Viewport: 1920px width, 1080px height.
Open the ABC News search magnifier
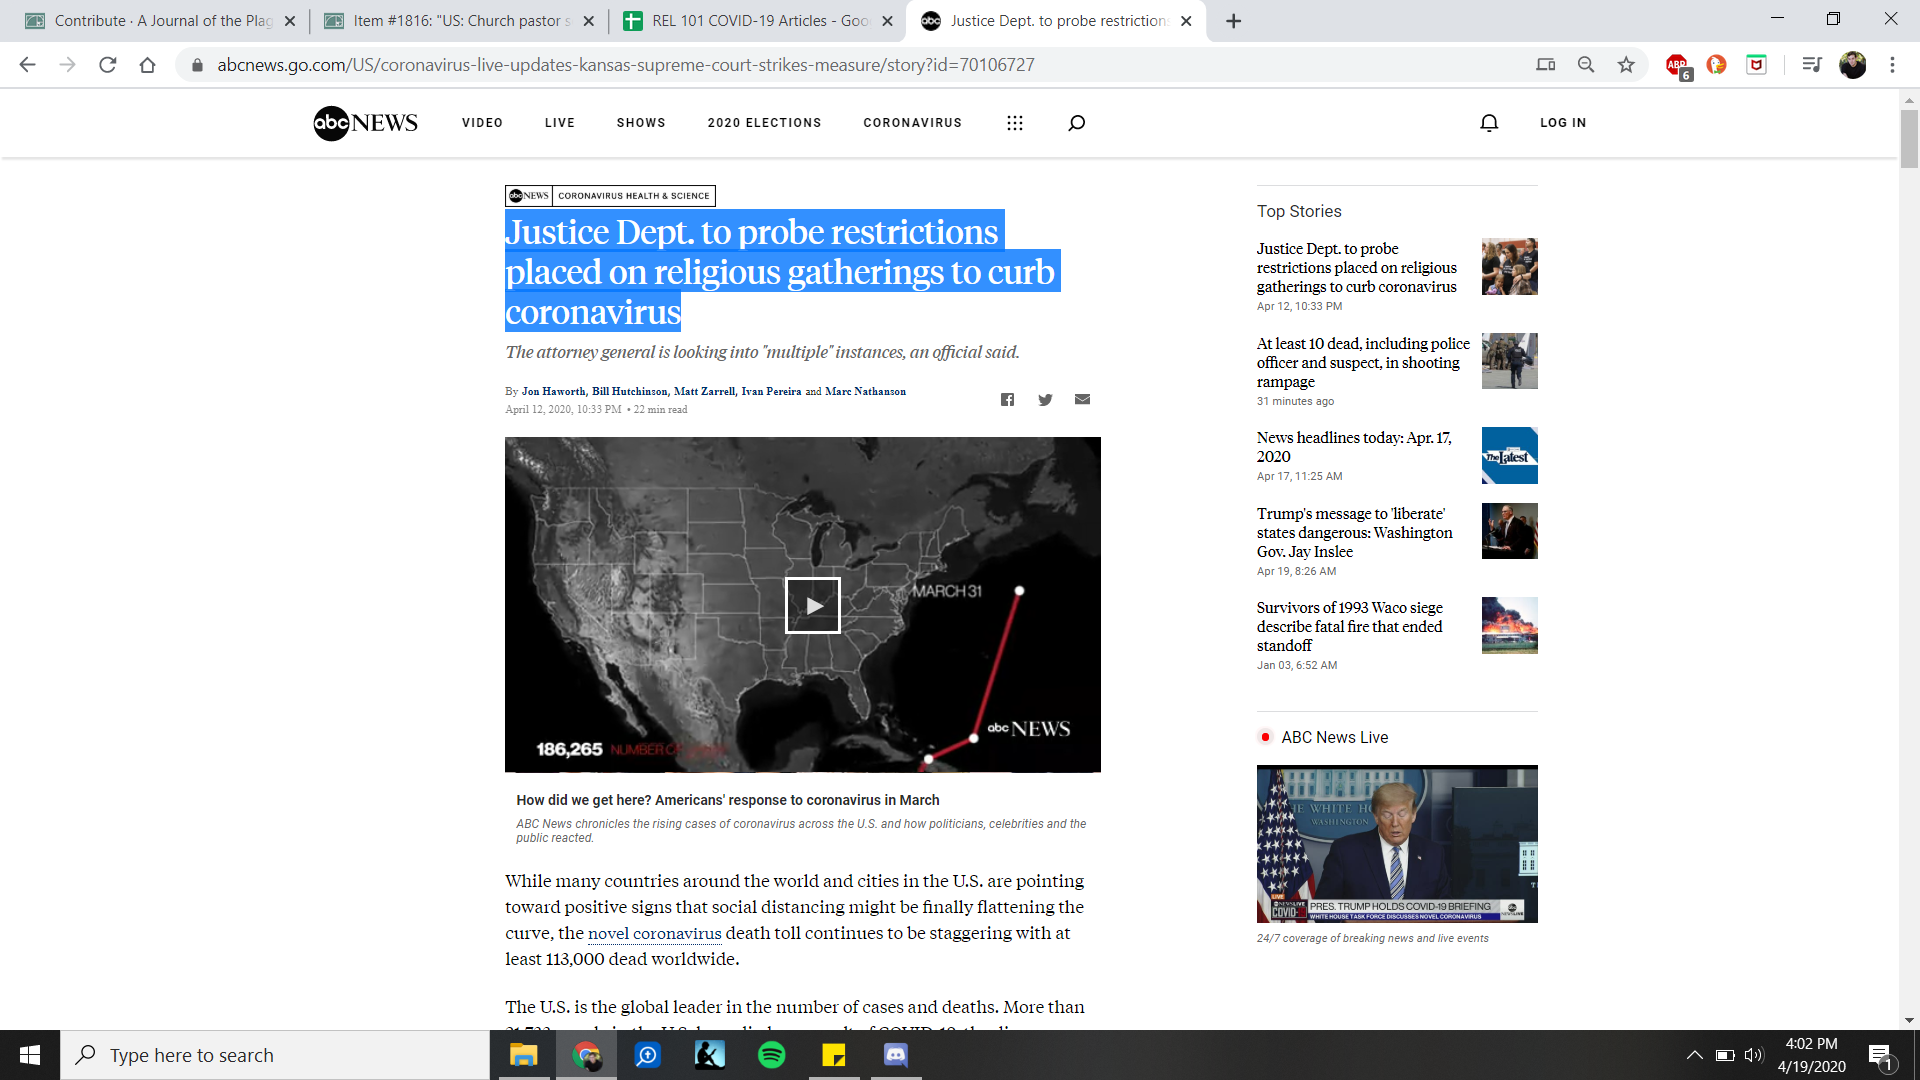tap(1076, 123)
